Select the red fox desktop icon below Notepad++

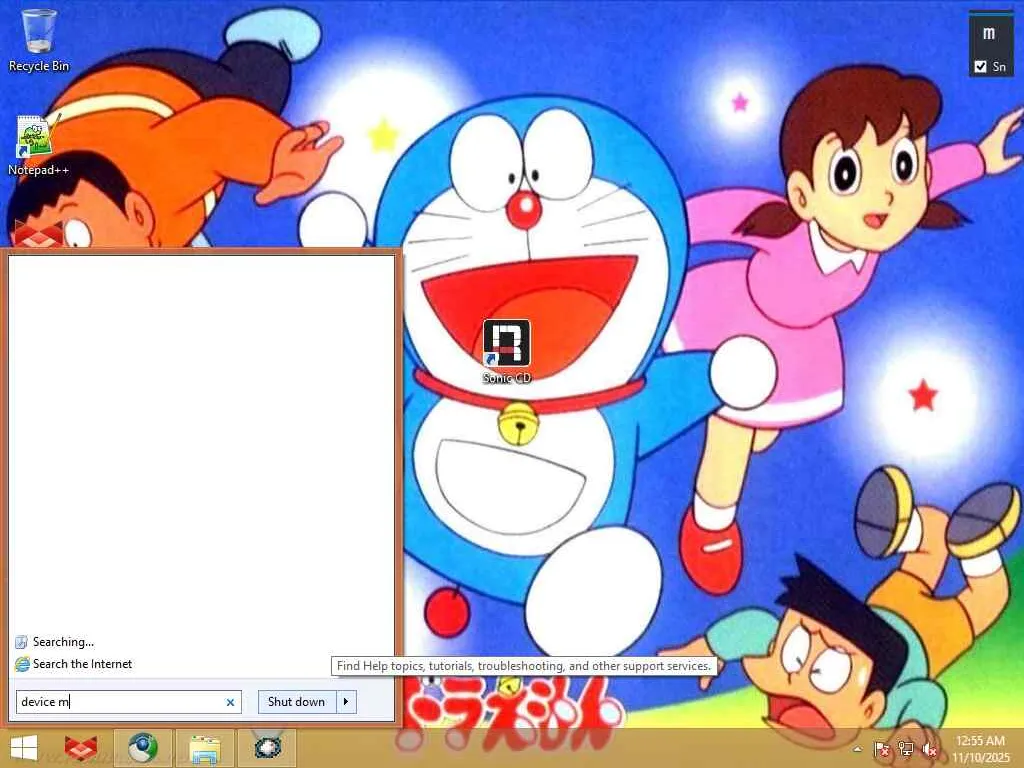39,234
